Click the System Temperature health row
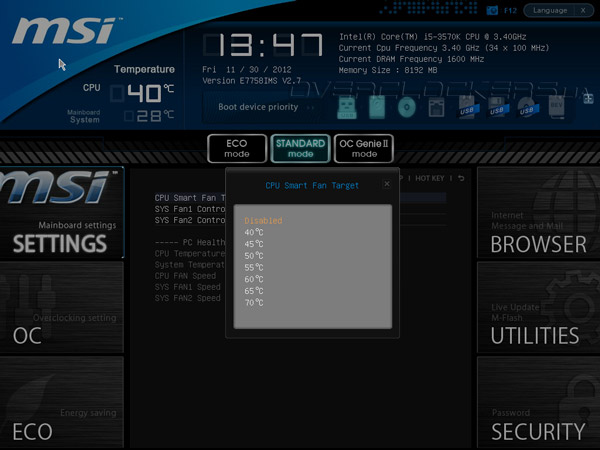The image size is (600, 450). click(x=190, y=264)
